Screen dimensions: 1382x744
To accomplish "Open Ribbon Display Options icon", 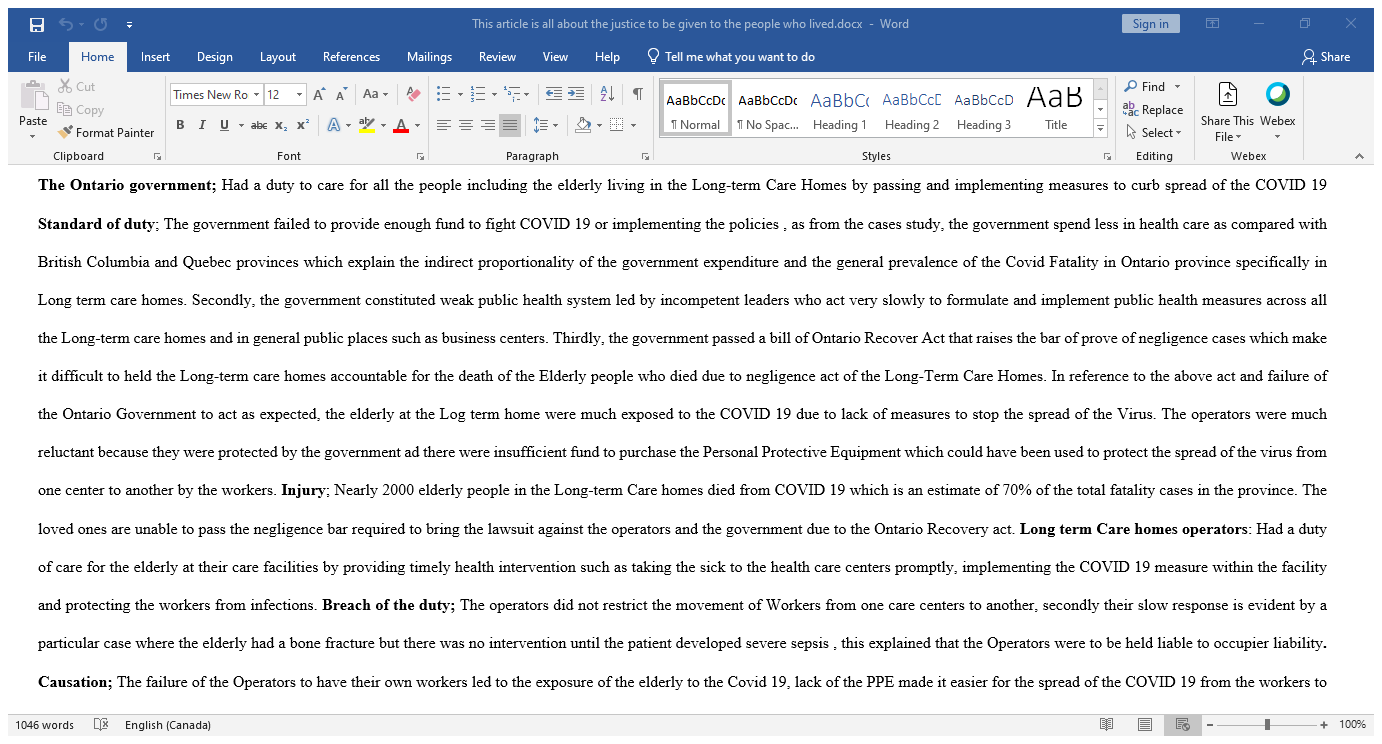I will pyautogui.click(x=1212, y=24).
